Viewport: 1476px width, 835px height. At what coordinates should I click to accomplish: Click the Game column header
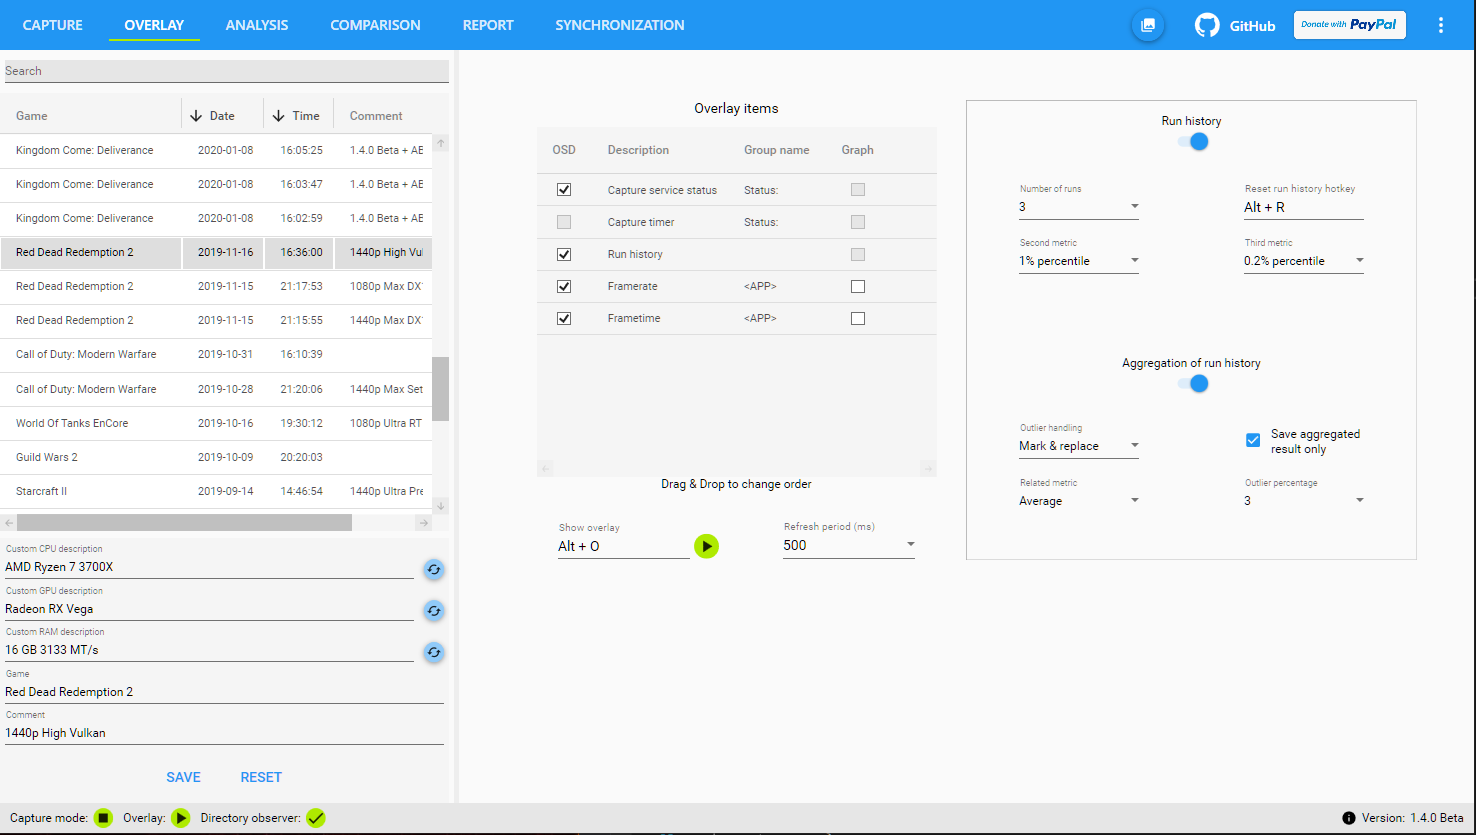[90, 116]
